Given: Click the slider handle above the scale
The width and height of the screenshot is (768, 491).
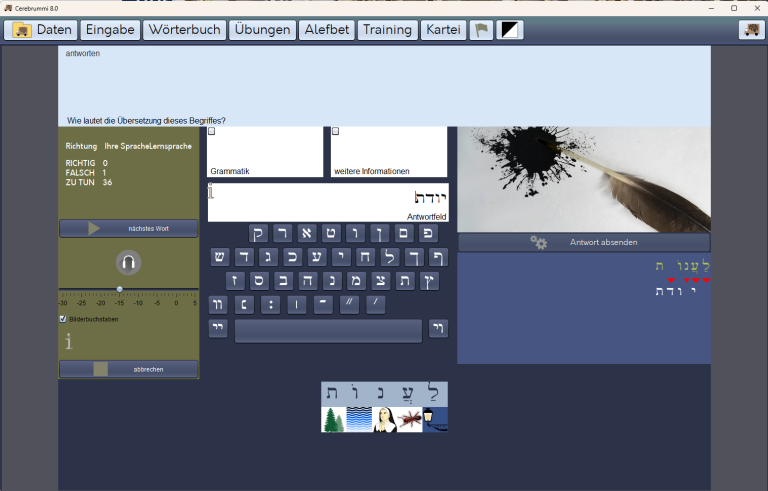Looking at the screenshot, I should coord(120,290).
